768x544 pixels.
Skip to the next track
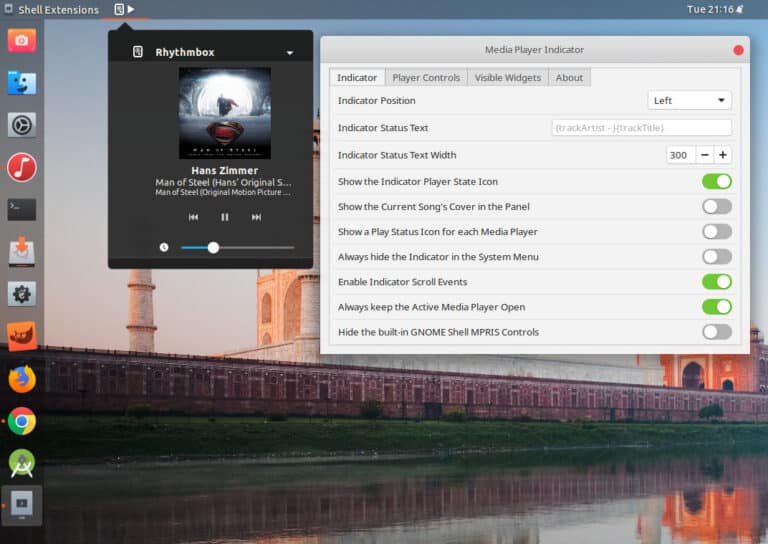(x=256, y=217)
